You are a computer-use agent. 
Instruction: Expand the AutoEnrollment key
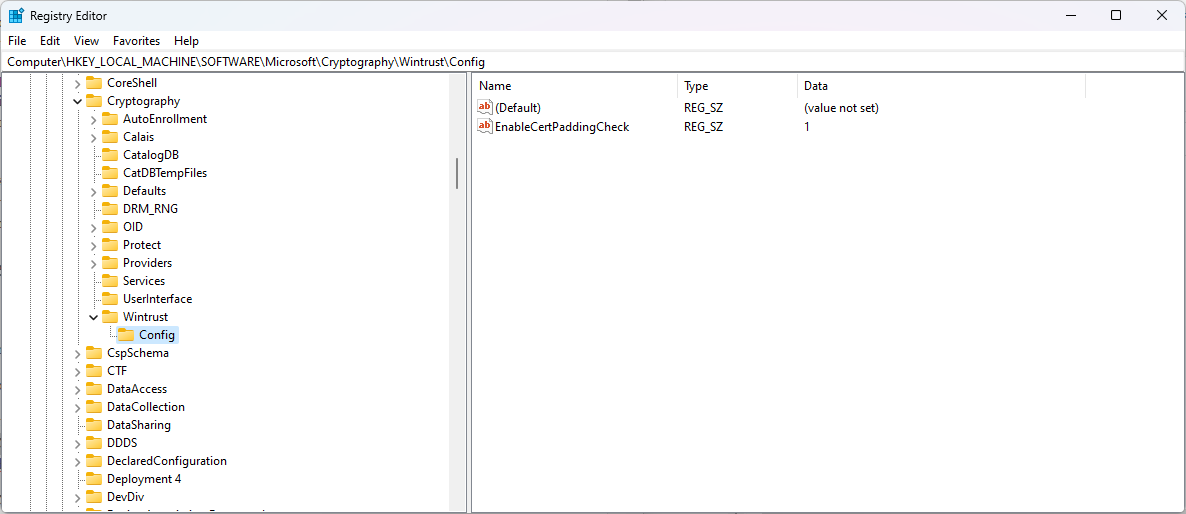(x=93, y=119)
